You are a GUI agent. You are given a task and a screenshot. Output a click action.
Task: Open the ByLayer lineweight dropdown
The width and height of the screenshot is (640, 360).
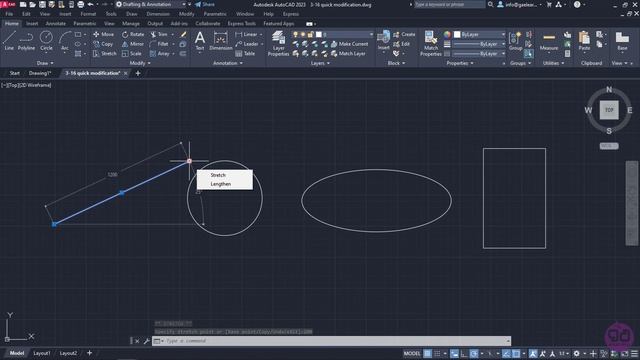[480, 44]
